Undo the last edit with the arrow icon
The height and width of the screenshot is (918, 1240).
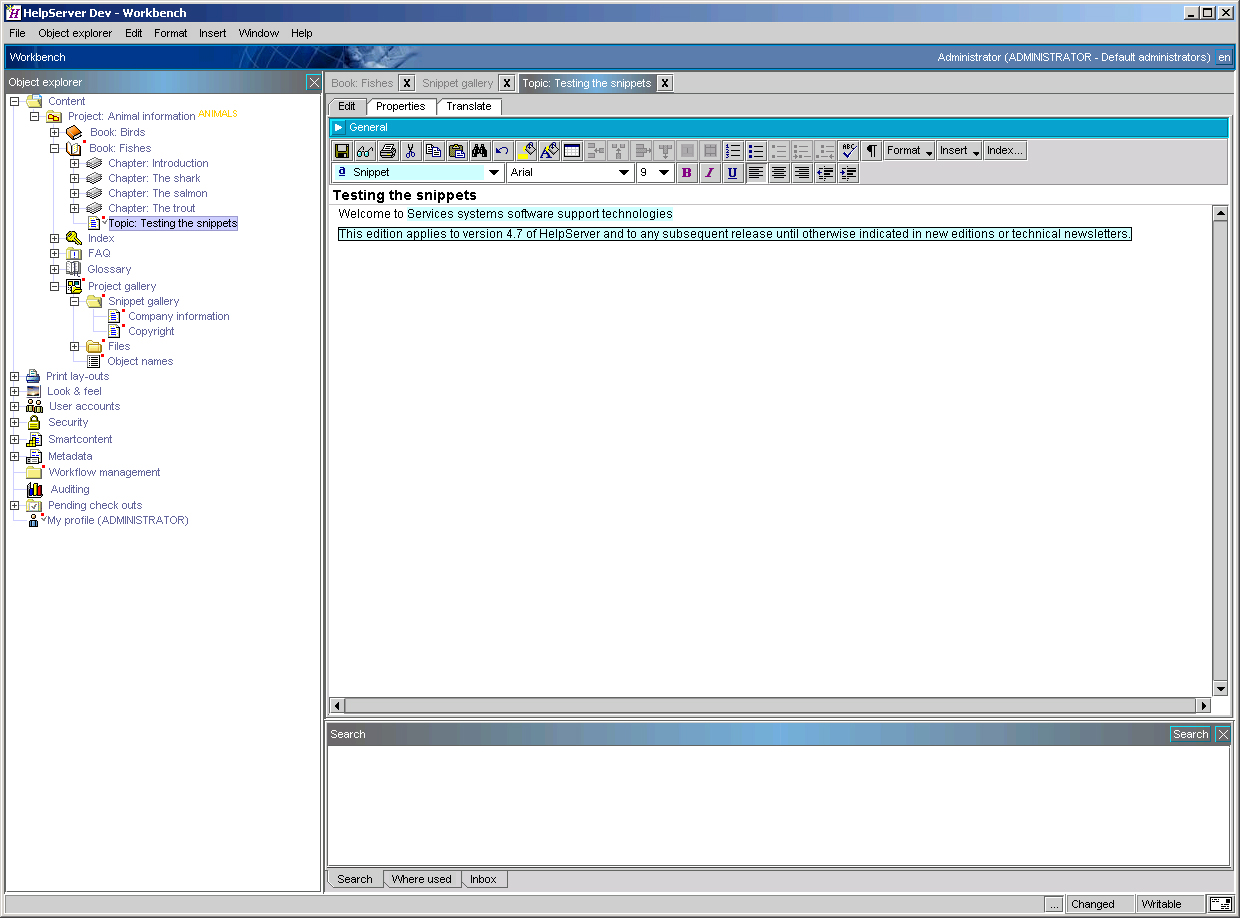(x=503, y=151)
